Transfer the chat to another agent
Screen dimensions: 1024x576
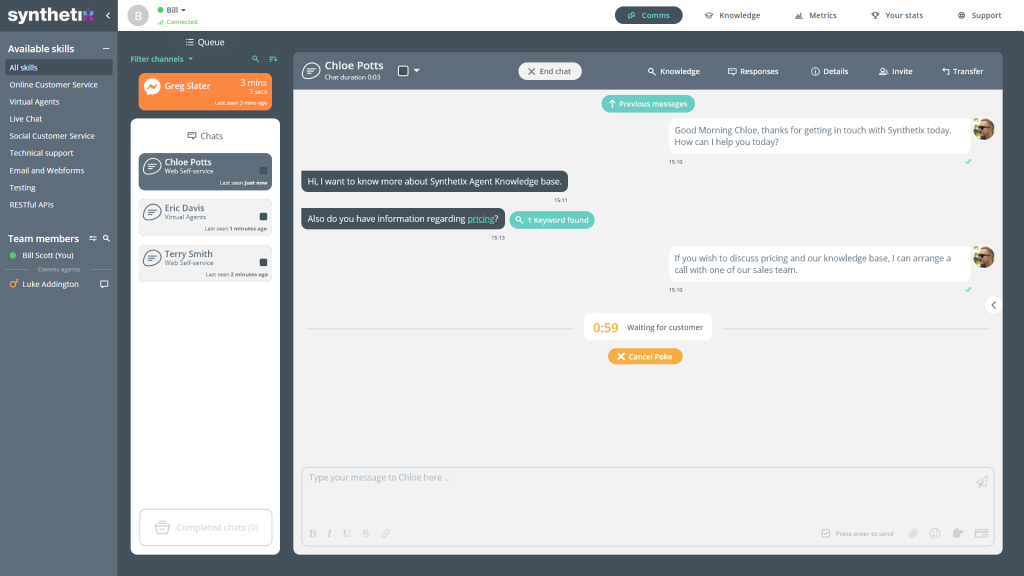(x=963, y=71)
